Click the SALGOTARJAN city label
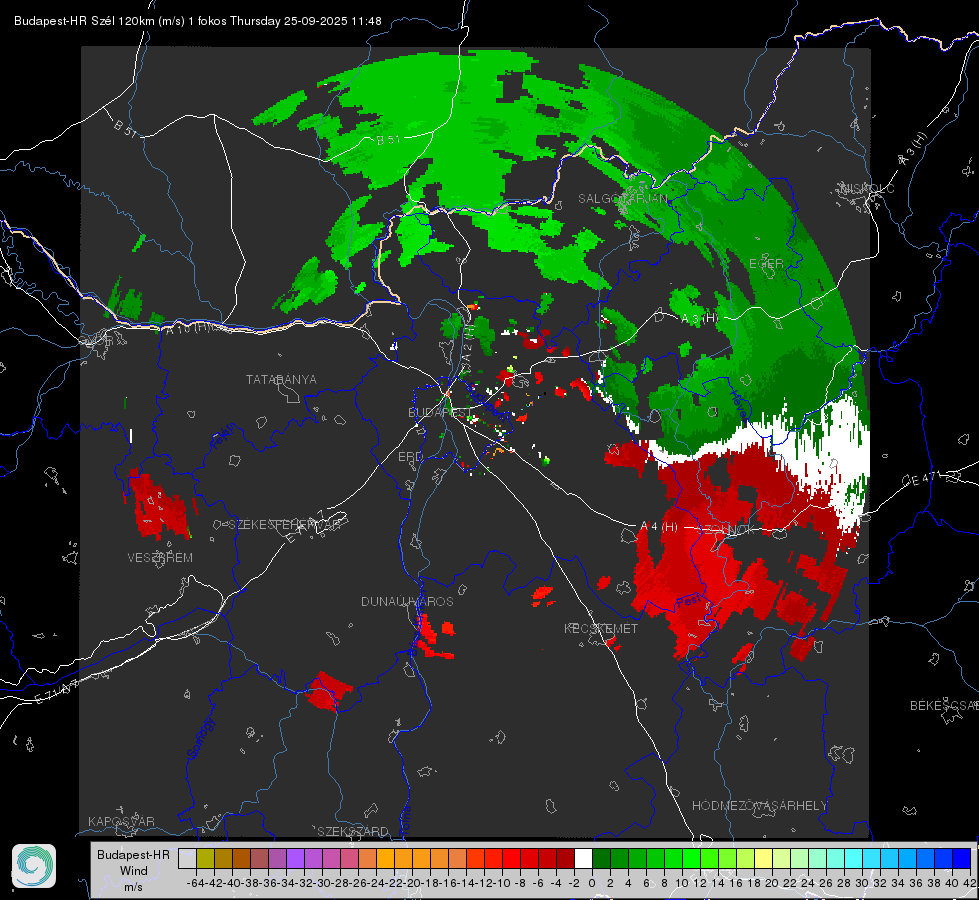 pos(622,199)
